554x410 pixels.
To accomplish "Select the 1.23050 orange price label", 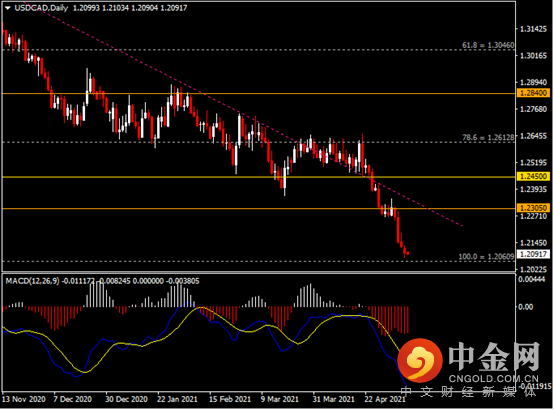I will (533, 208).
